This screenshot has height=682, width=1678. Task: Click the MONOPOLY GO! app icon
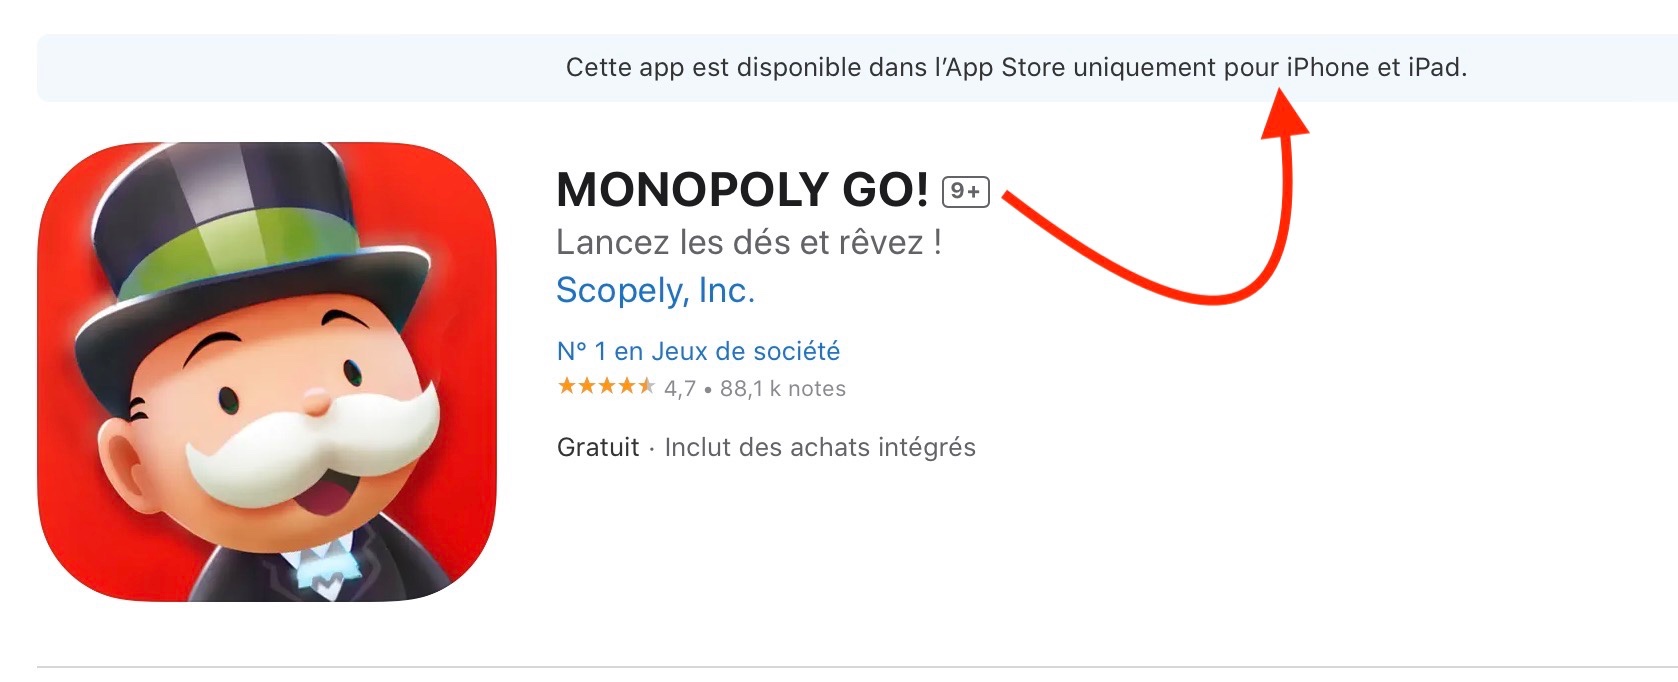coord(267,371)
